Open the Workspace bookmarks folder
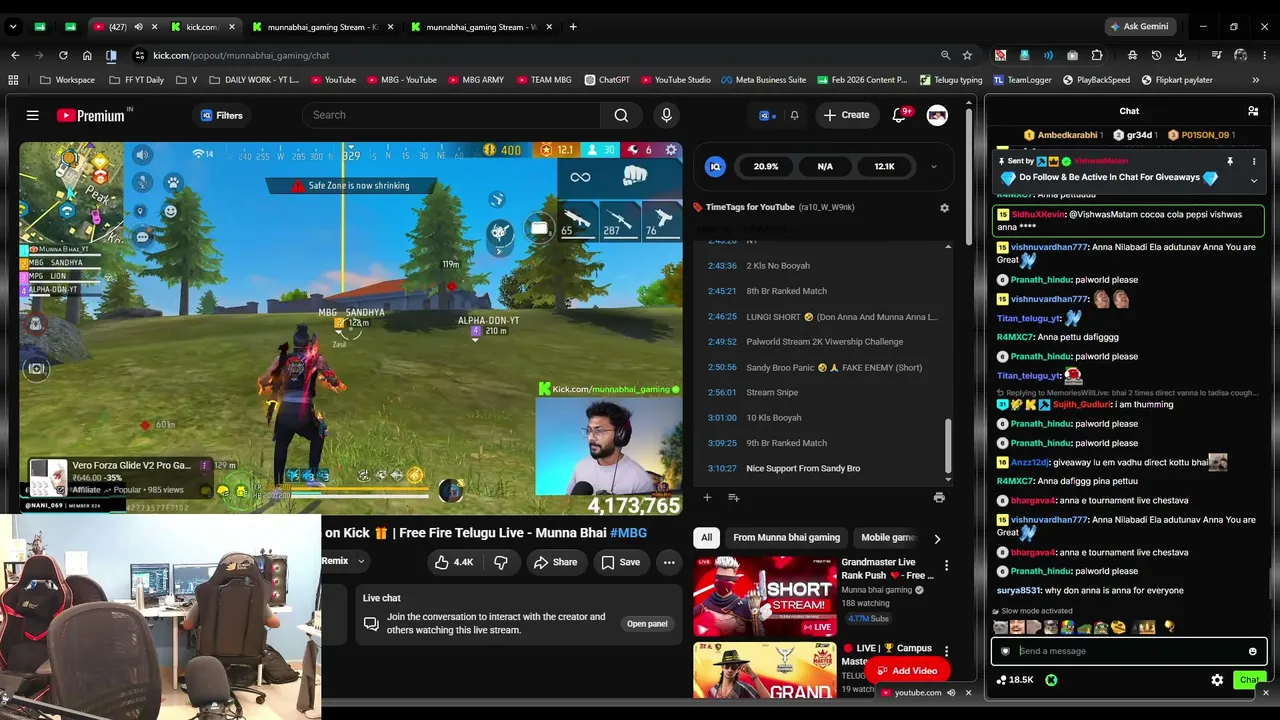 (68, 80)
